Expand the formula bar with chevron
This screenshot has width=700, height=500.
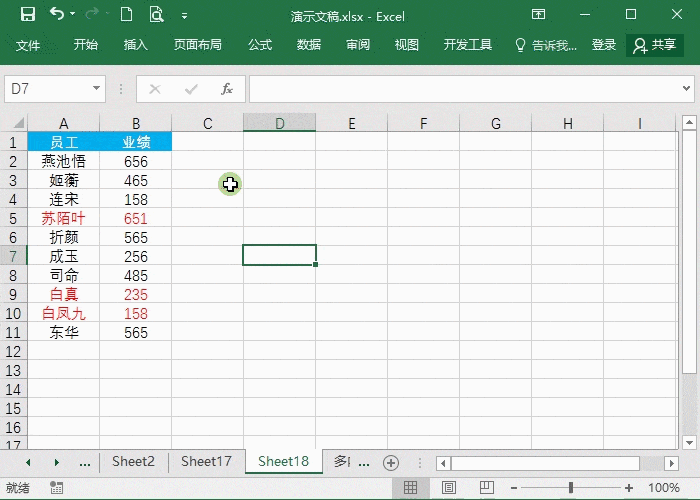point(687,88)
